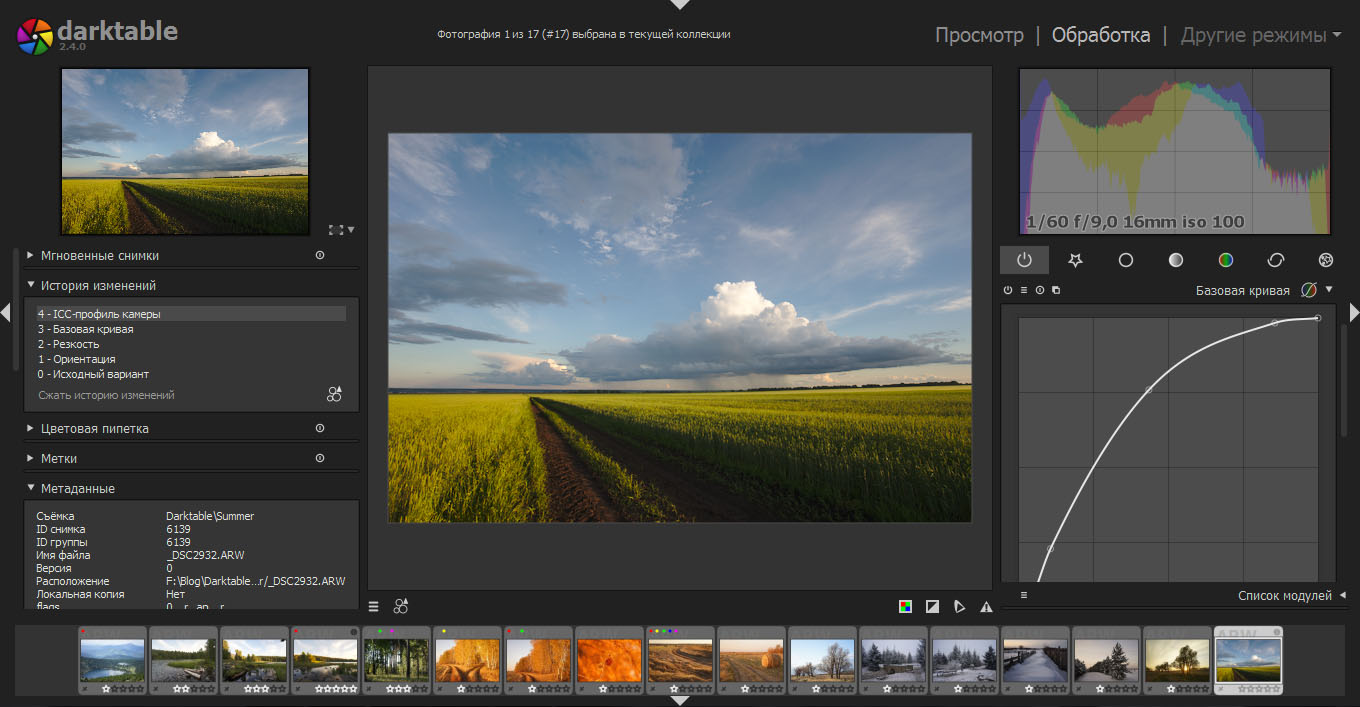Toggle Базовая кривая module on or off
The image size is (1360, 707).
1008,290
